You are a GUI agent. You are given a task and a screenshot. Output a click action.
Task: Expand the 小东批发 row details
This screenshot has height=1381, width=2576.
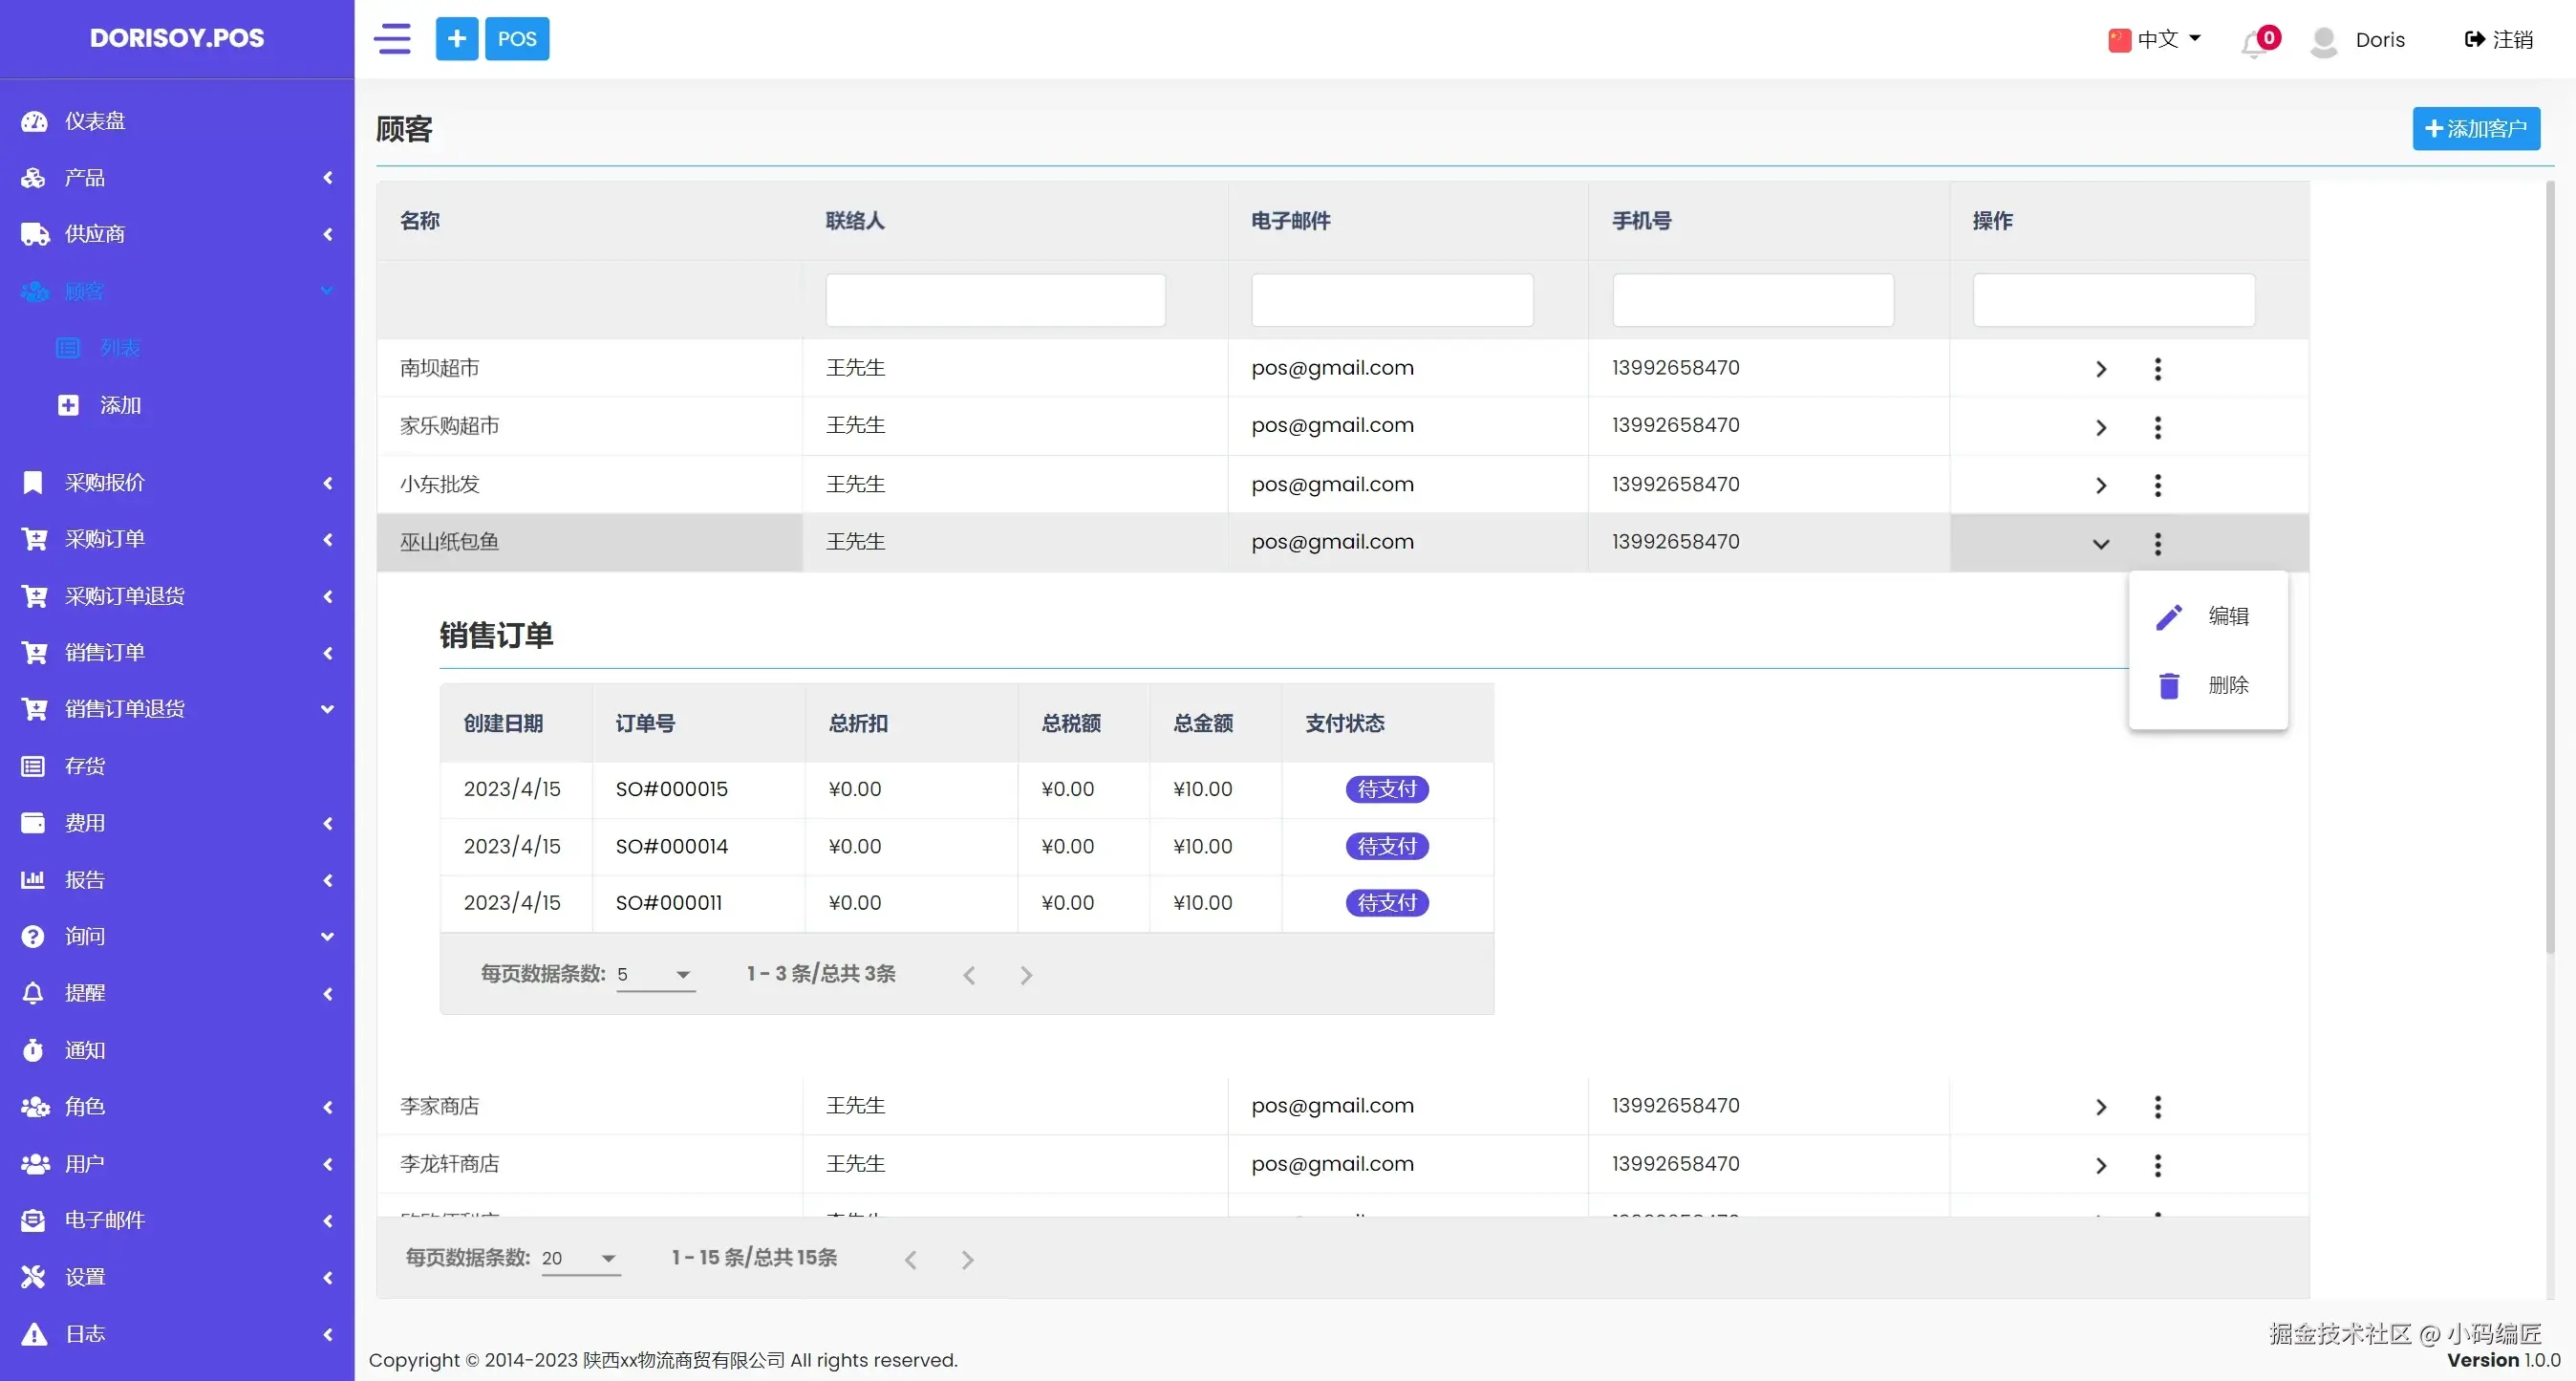(2100, 485)
